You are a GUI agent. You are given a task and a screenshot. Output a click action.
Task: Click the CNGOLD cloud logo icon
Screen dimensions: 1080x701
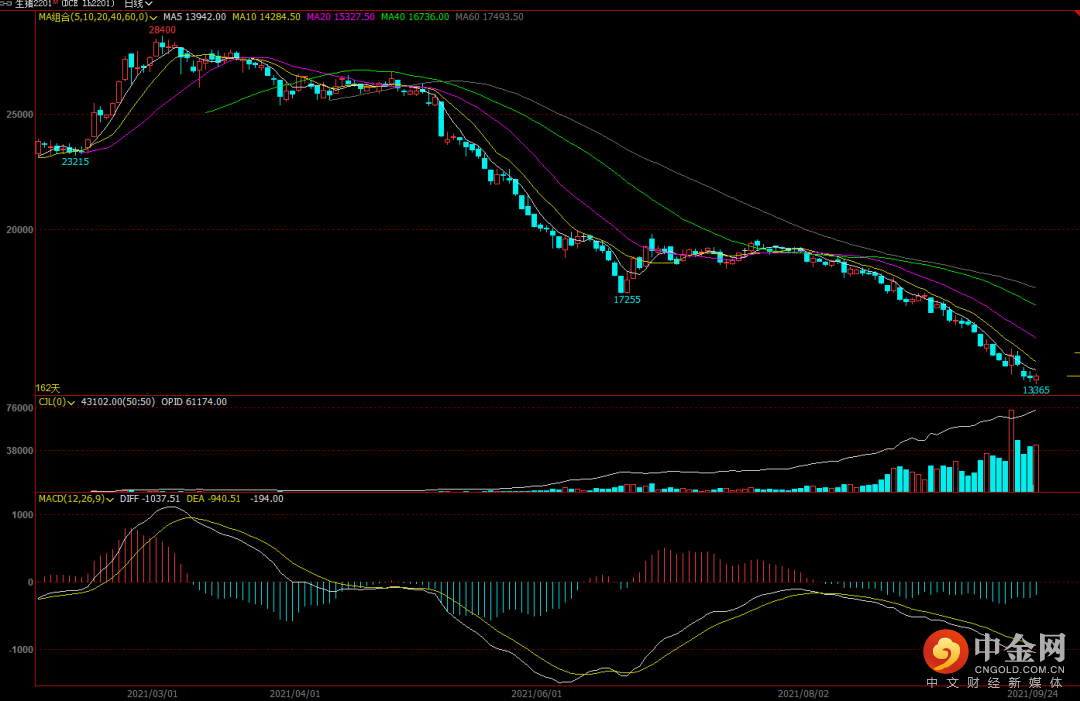click(944, 653)
